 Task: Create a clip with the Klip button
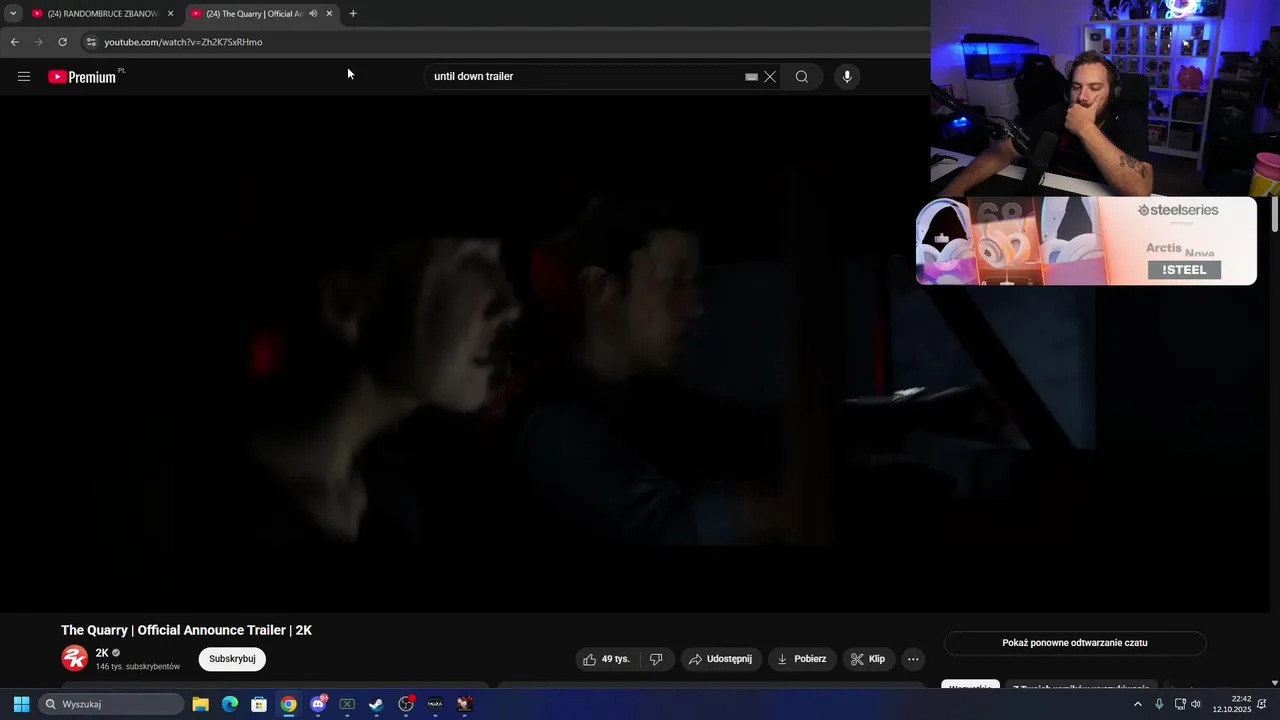(x=868, y=659)
